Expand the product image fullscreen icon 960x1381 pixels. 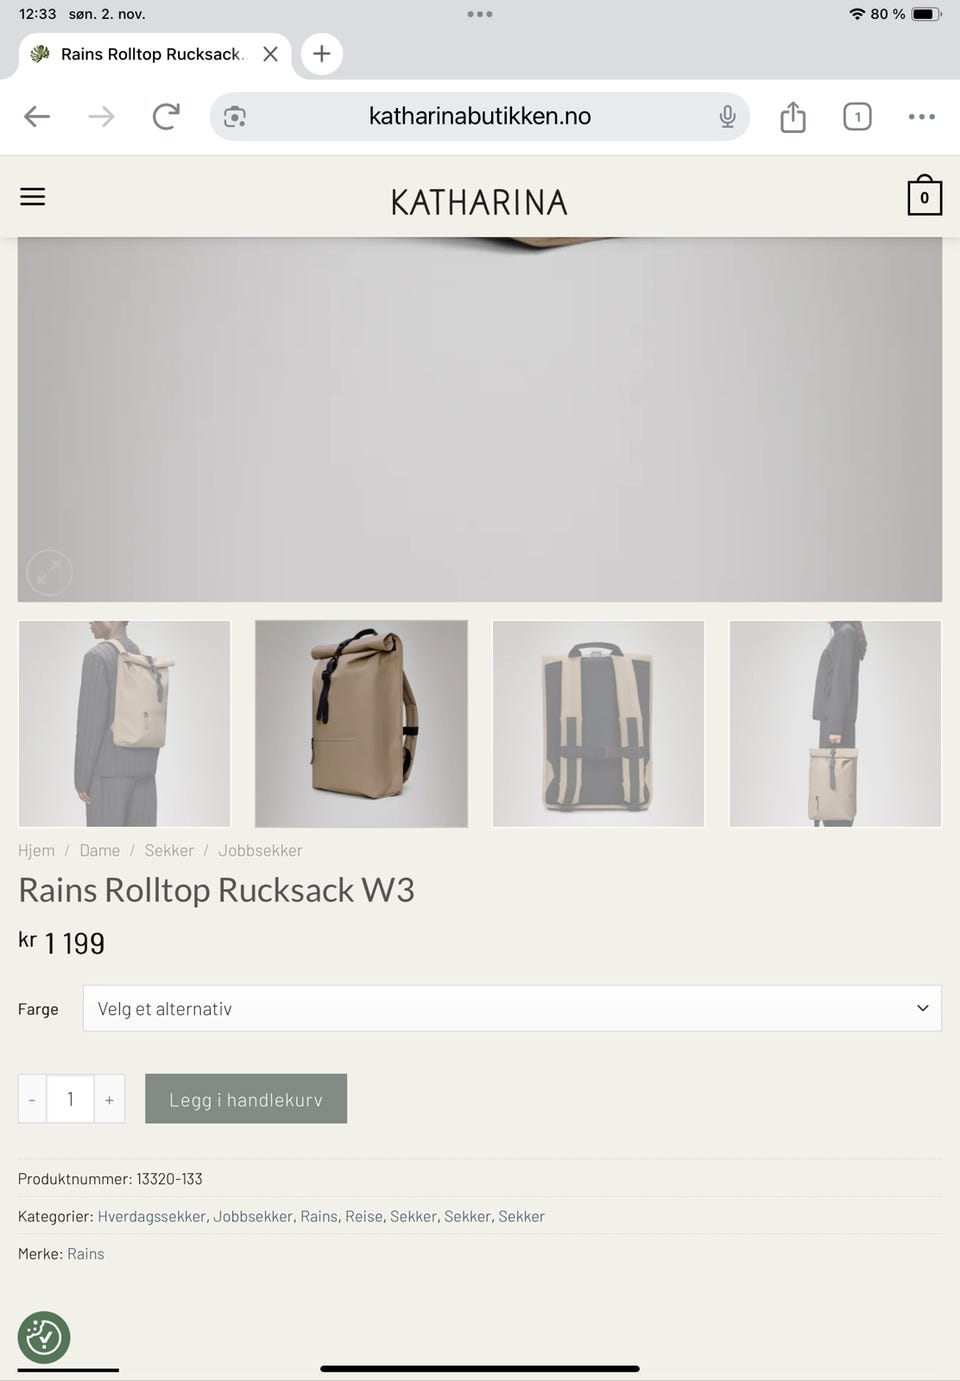[49, 573]
